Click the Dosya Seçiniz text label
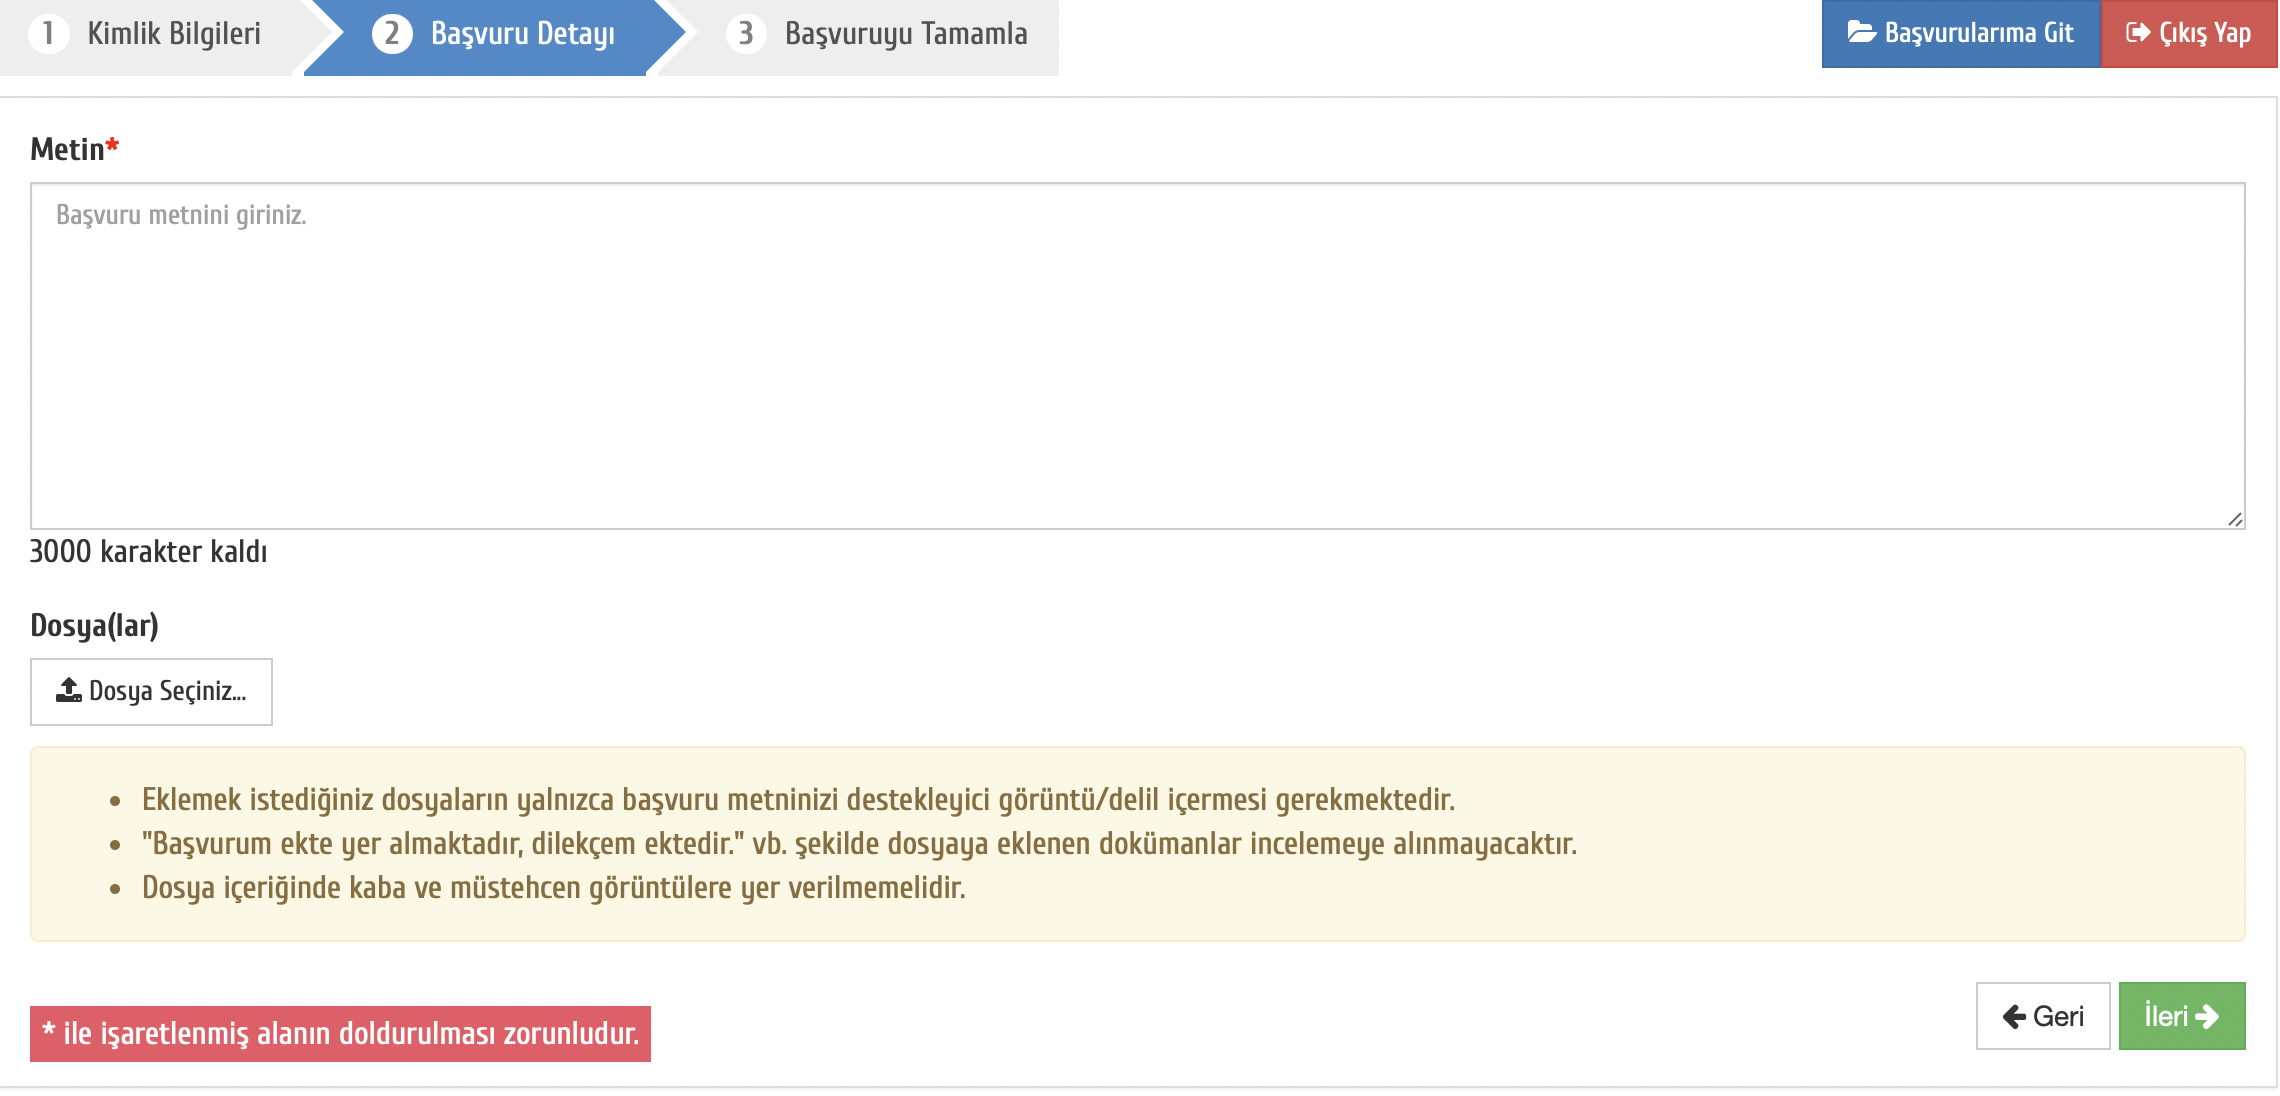The image size is (2280, 1096). click(x=167, y=691)
